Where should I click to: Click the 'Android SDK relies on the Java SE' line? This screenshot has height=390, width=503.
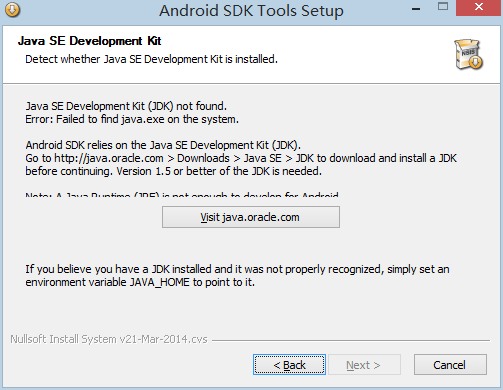[x=163, y=145]
